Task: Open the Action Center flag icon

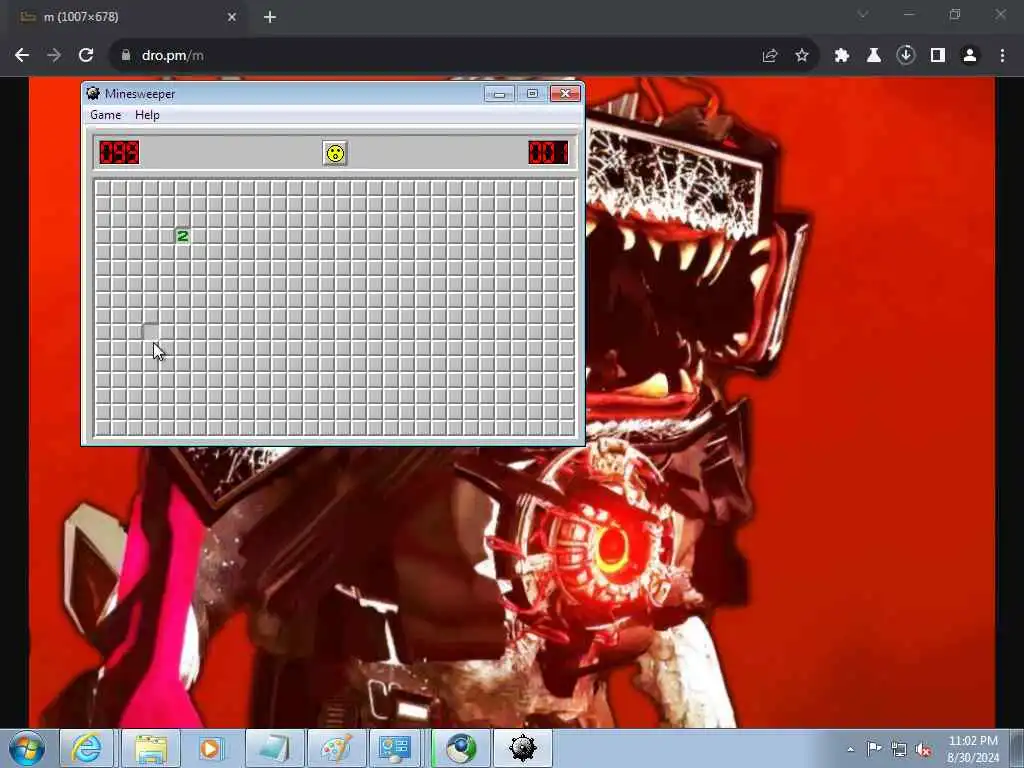Action: tap(874, 748)
